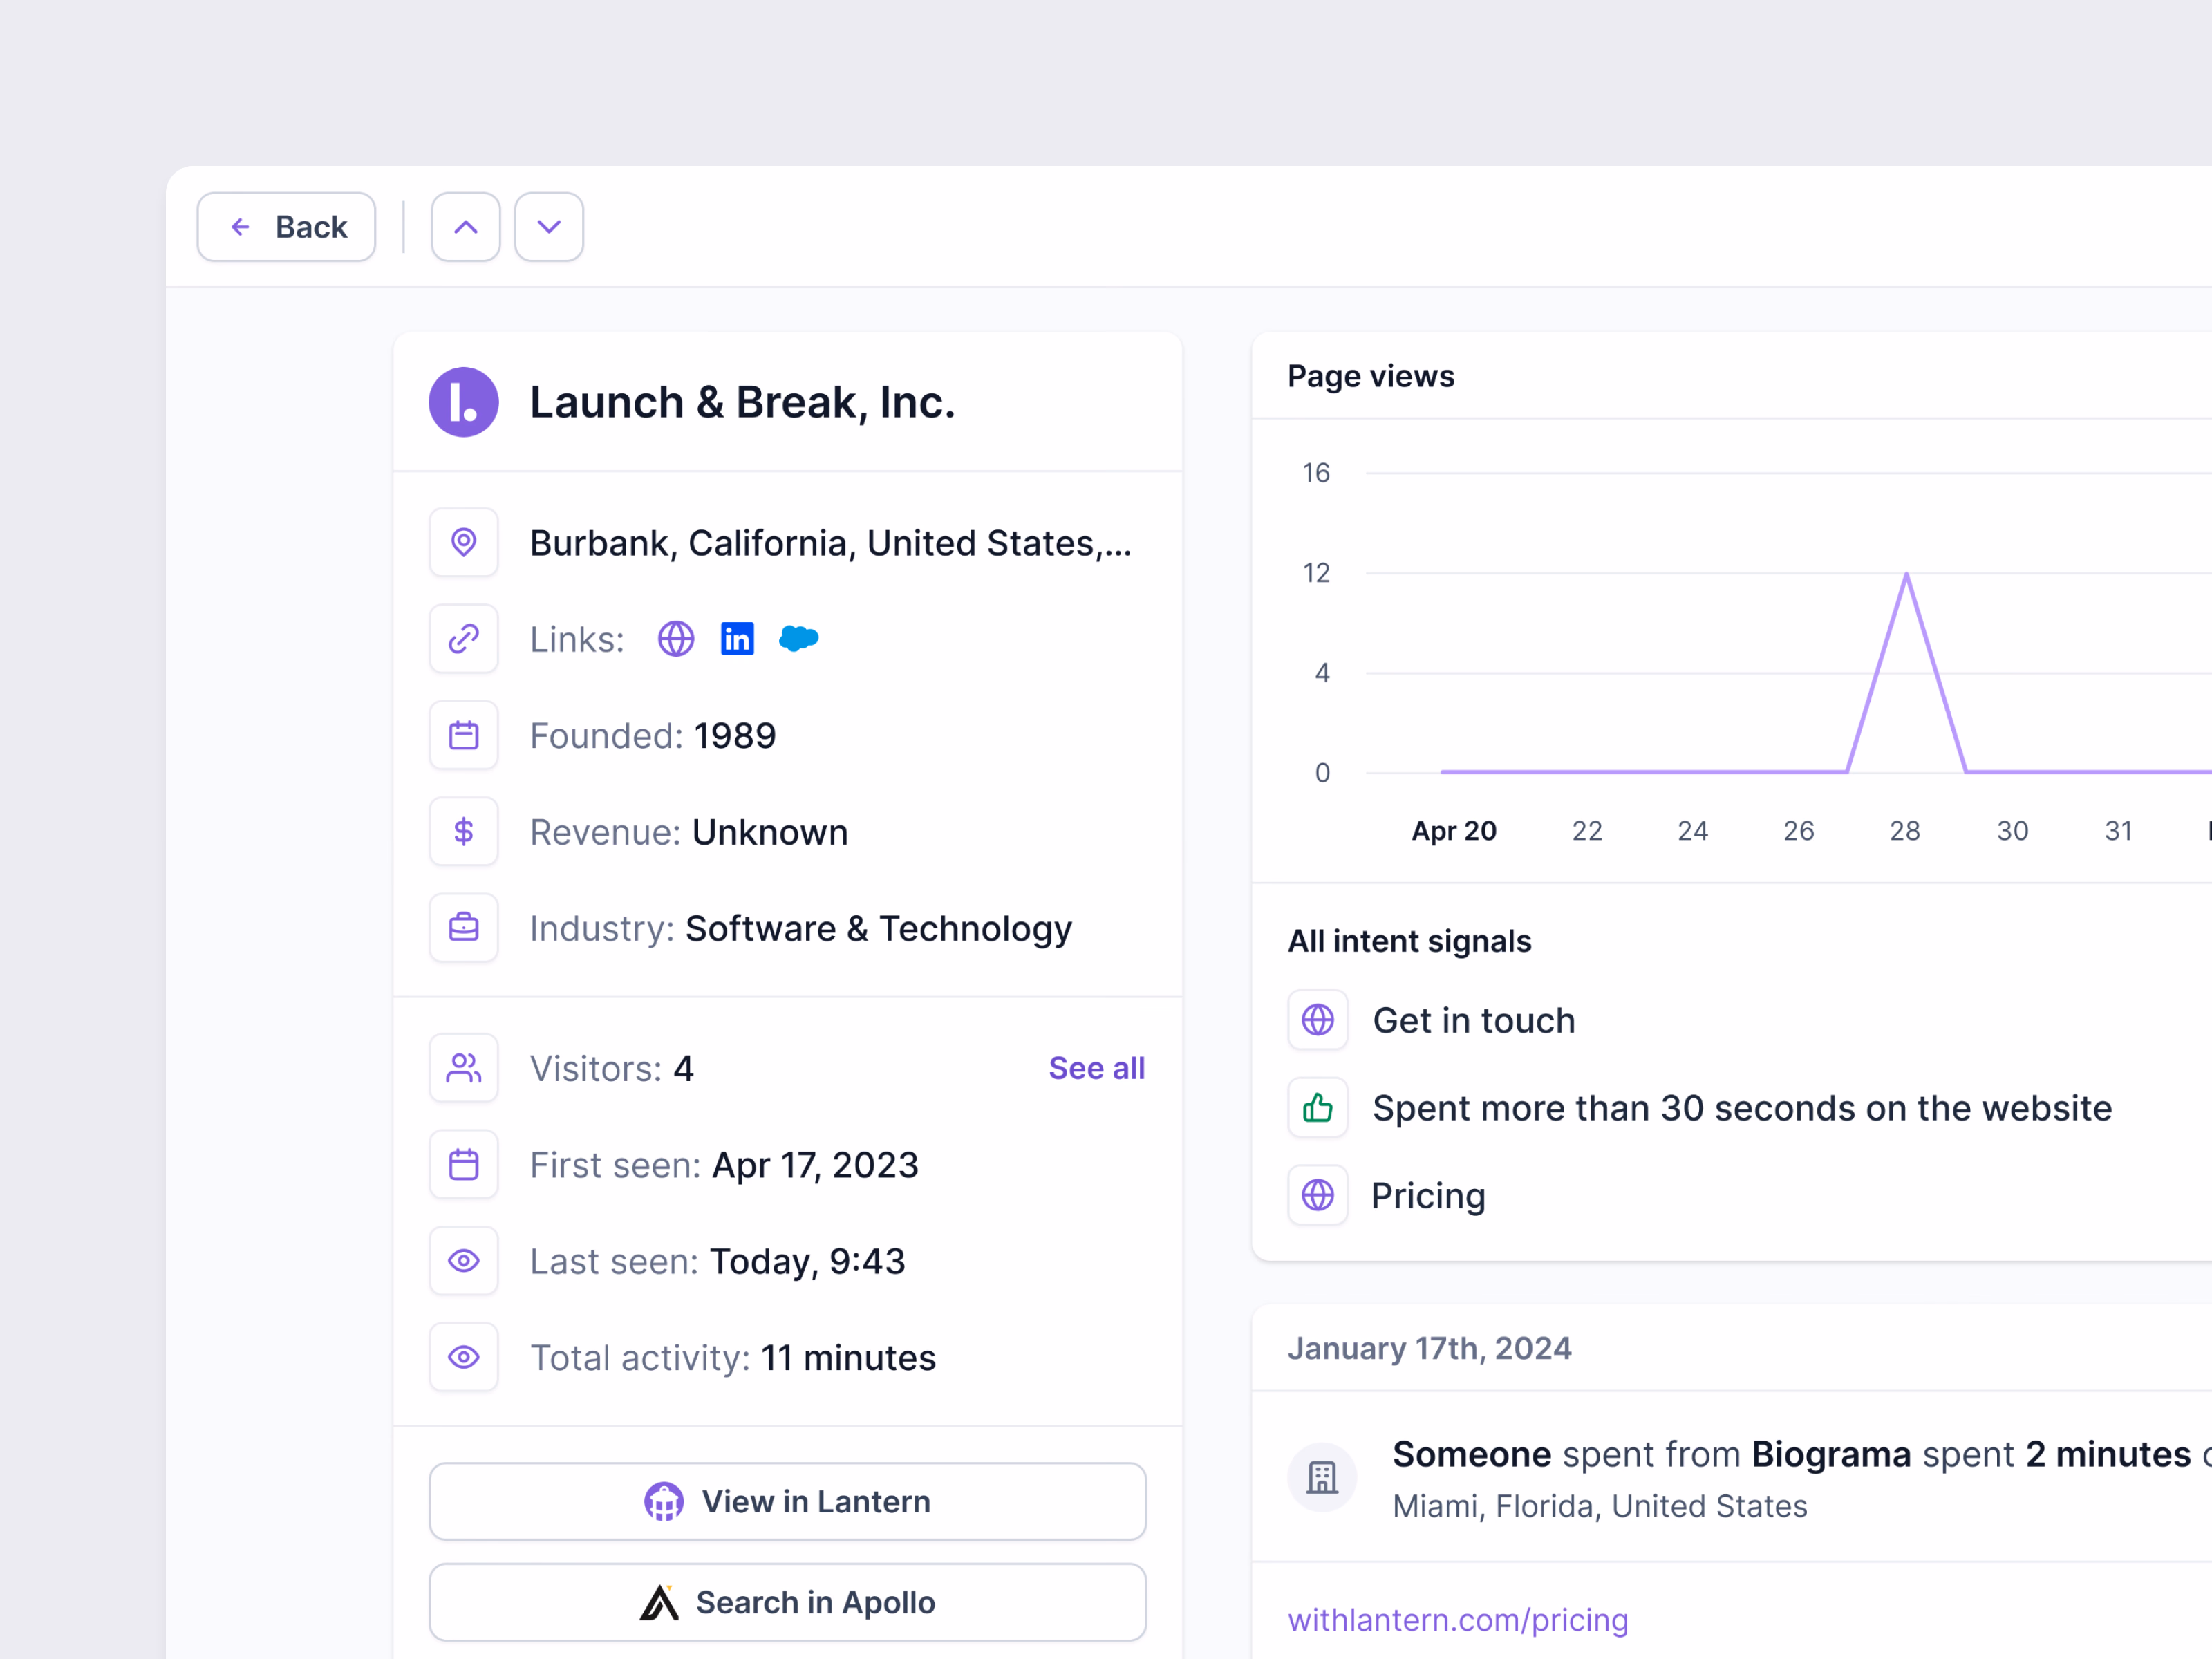Viewport: 2212px width, 1659px height.
Task: Click globe icon beside Pricing signal
Action: (1318, 1195)
